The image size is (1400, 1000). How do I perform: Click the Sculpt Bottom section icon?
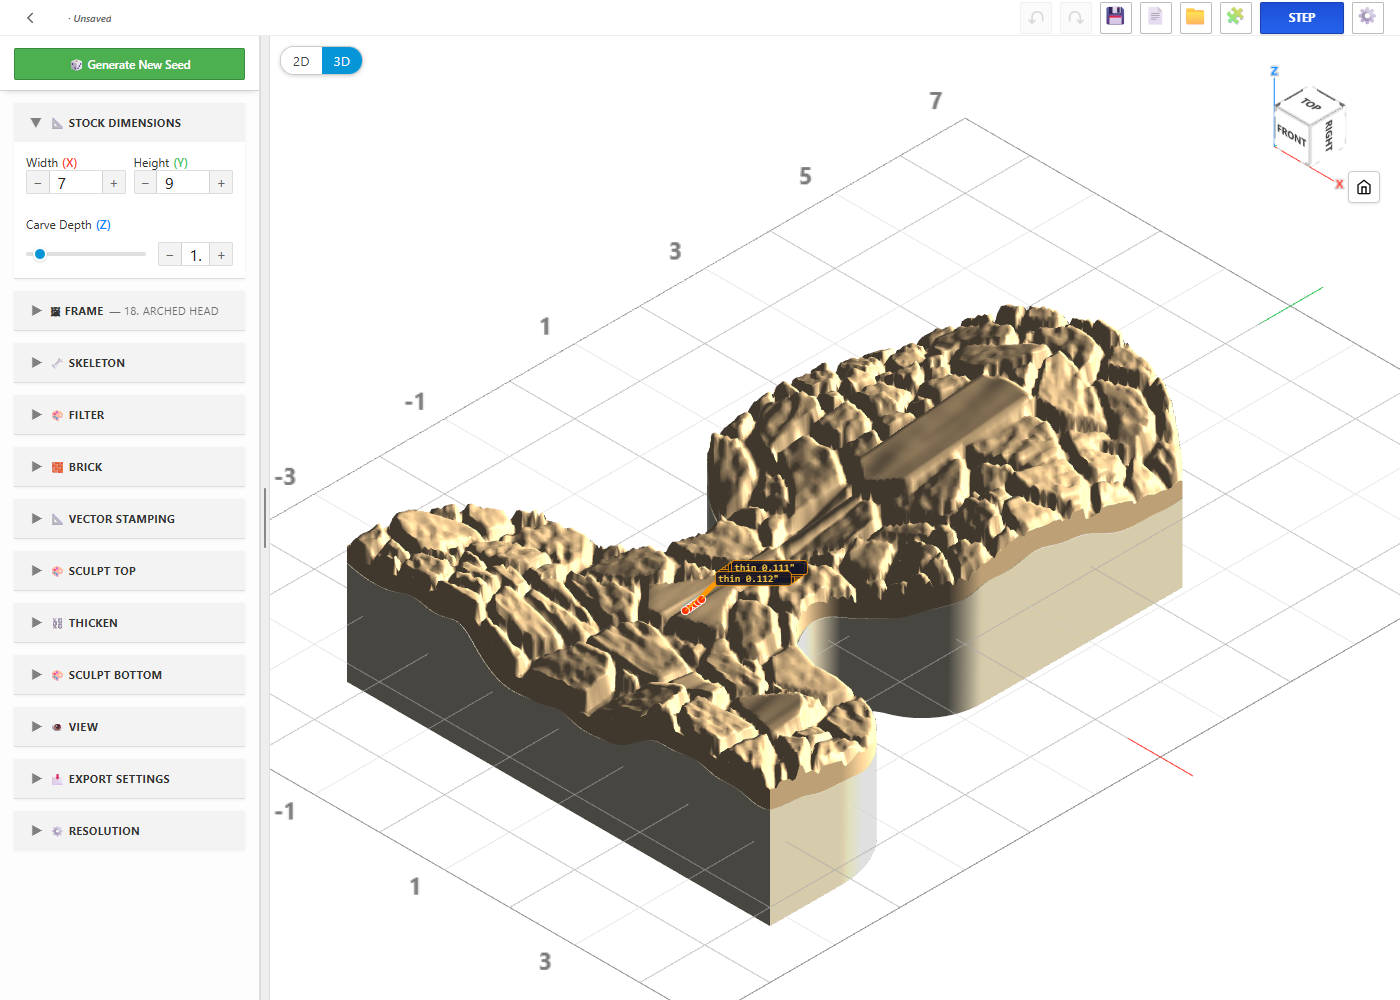pyautogui.click(x=57, y=675)
